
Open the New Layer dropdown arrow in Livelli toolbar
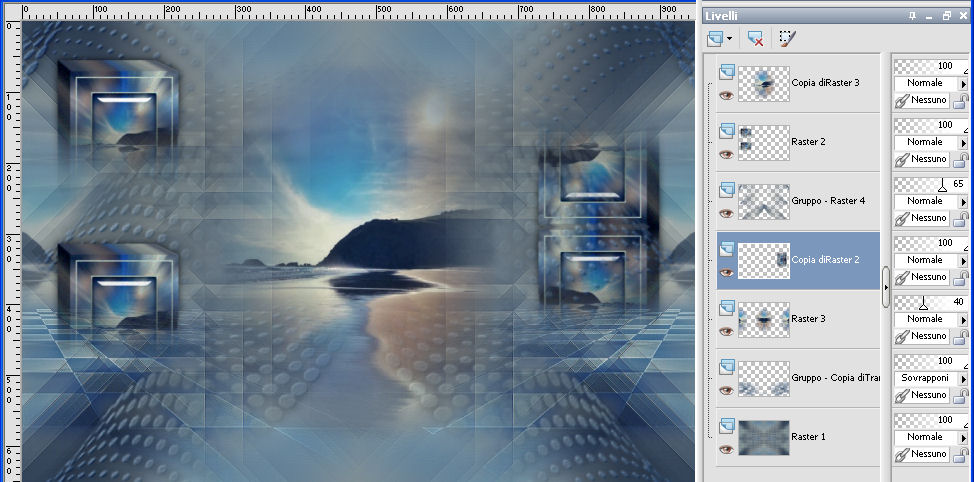pyautogui.click(x=729, y=39)
